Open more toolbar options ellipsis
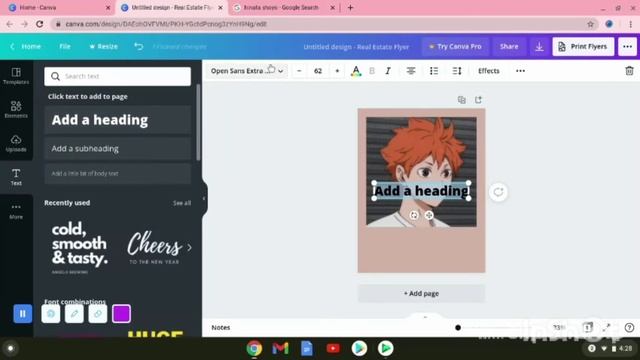 coord(520,71)
